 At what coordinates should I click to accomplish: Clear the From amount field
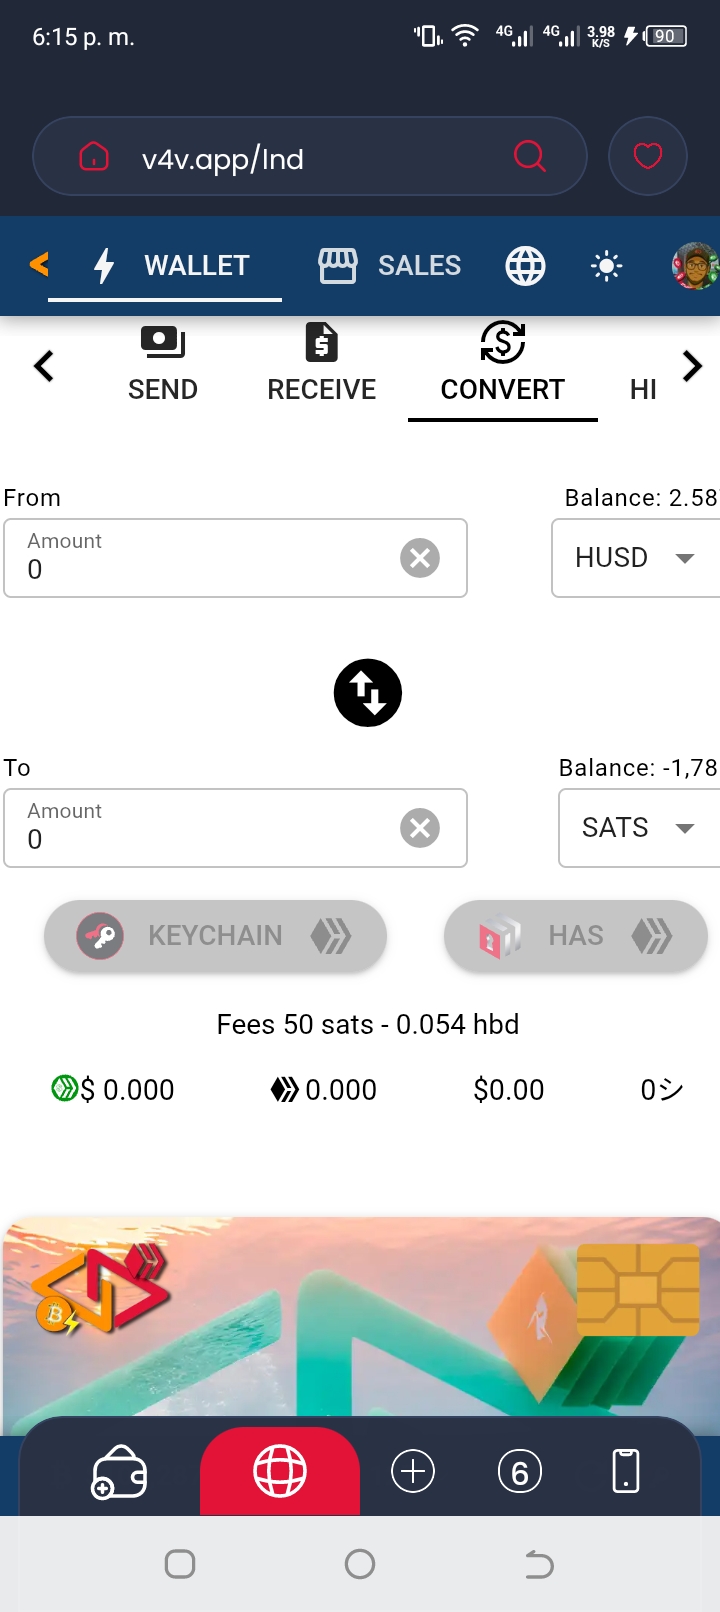click(x=420, y=558)
